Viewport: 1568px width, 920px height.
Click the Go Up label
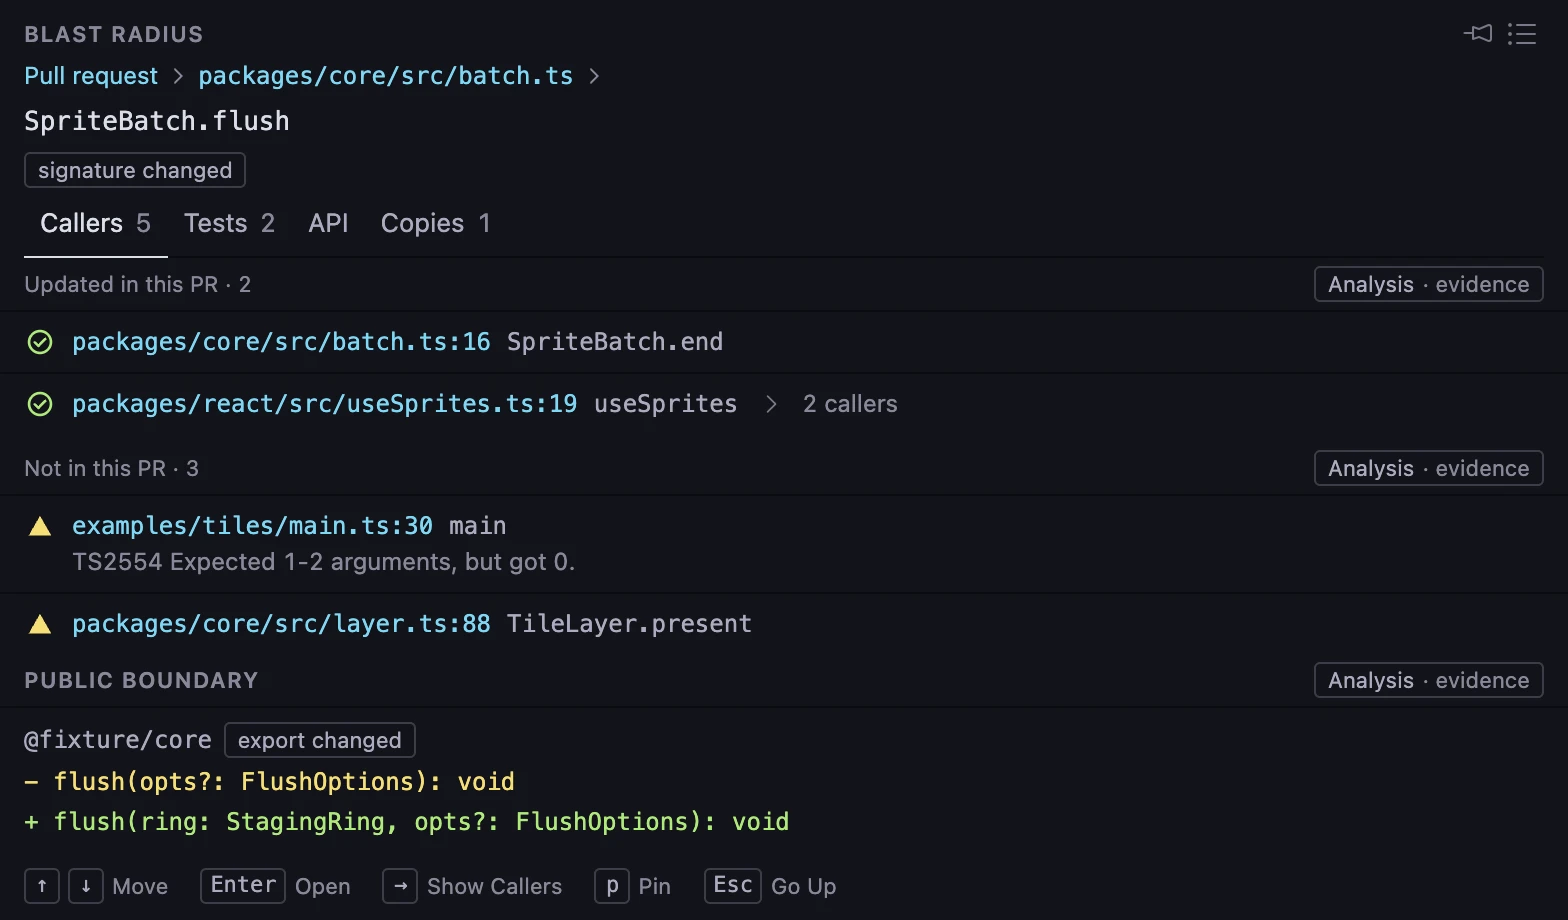tap(803, 886)
